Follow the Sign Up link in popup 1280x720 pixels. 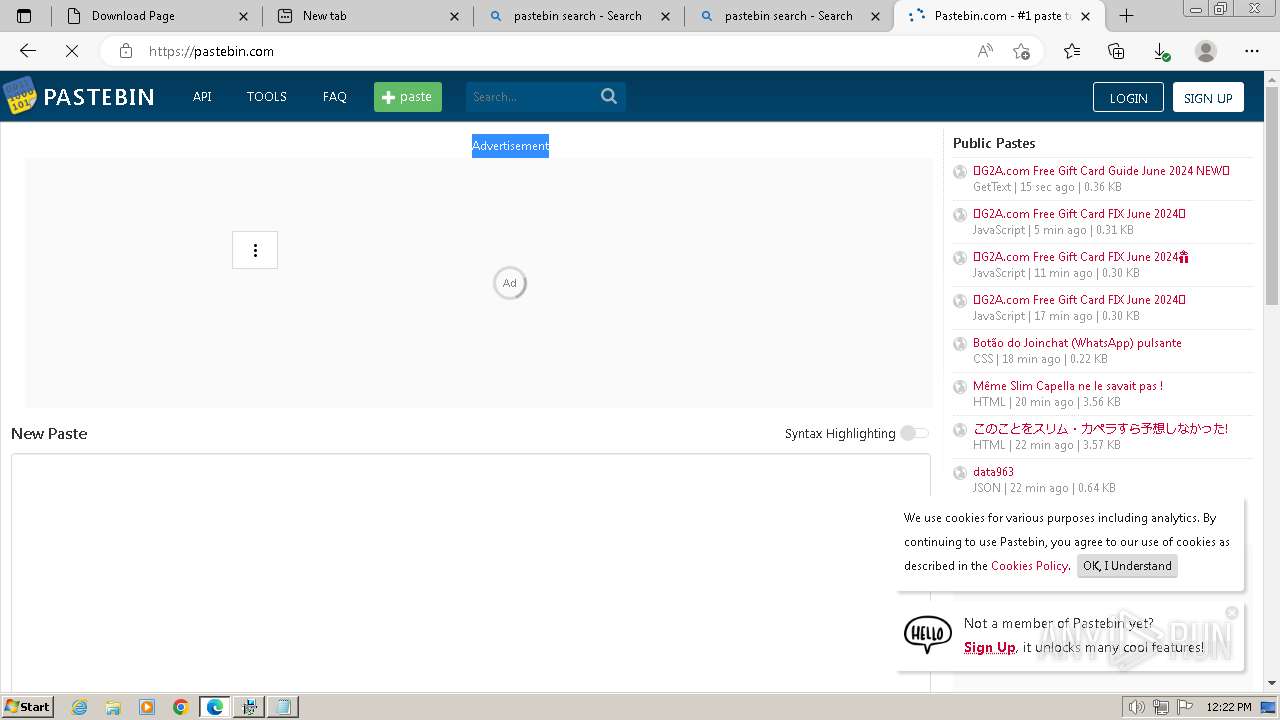click(x=990, y=647)
